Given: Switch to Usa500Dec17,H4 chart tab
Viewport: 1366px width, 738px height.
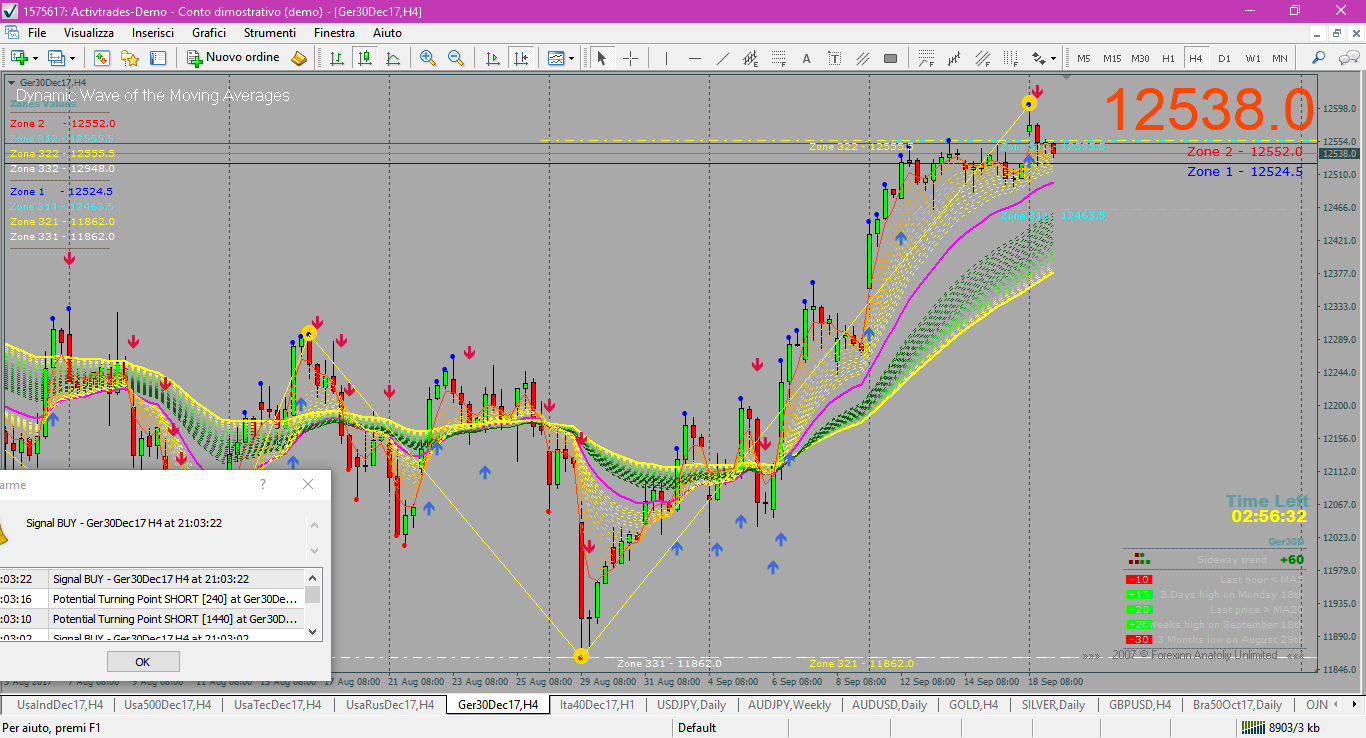Looking at the screenshot, I should (x=167, y=705).
